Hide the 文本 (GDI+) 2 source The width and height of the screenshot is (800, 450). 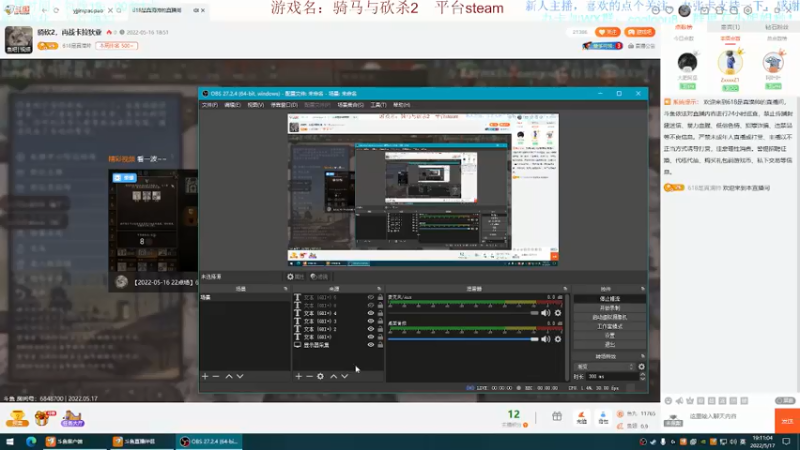click(x=371, y=329)
